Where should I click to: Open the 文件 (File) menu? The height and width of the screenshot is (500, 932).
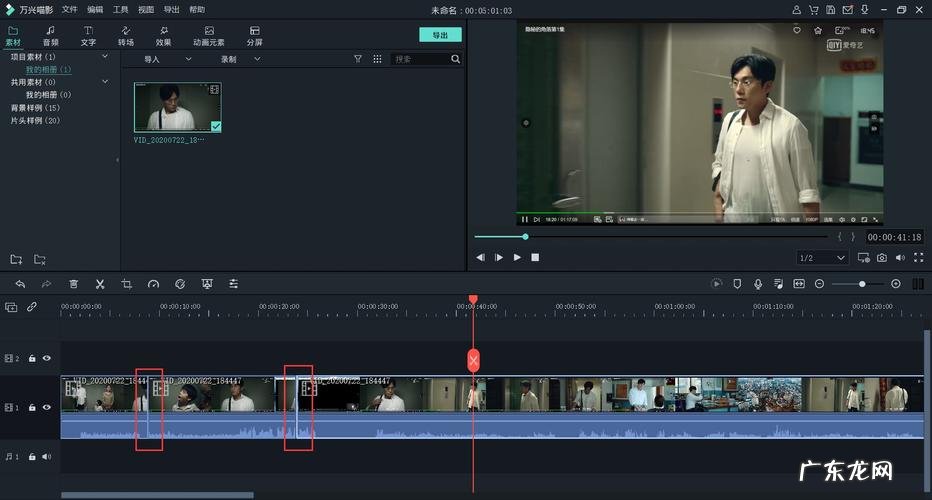69,9
